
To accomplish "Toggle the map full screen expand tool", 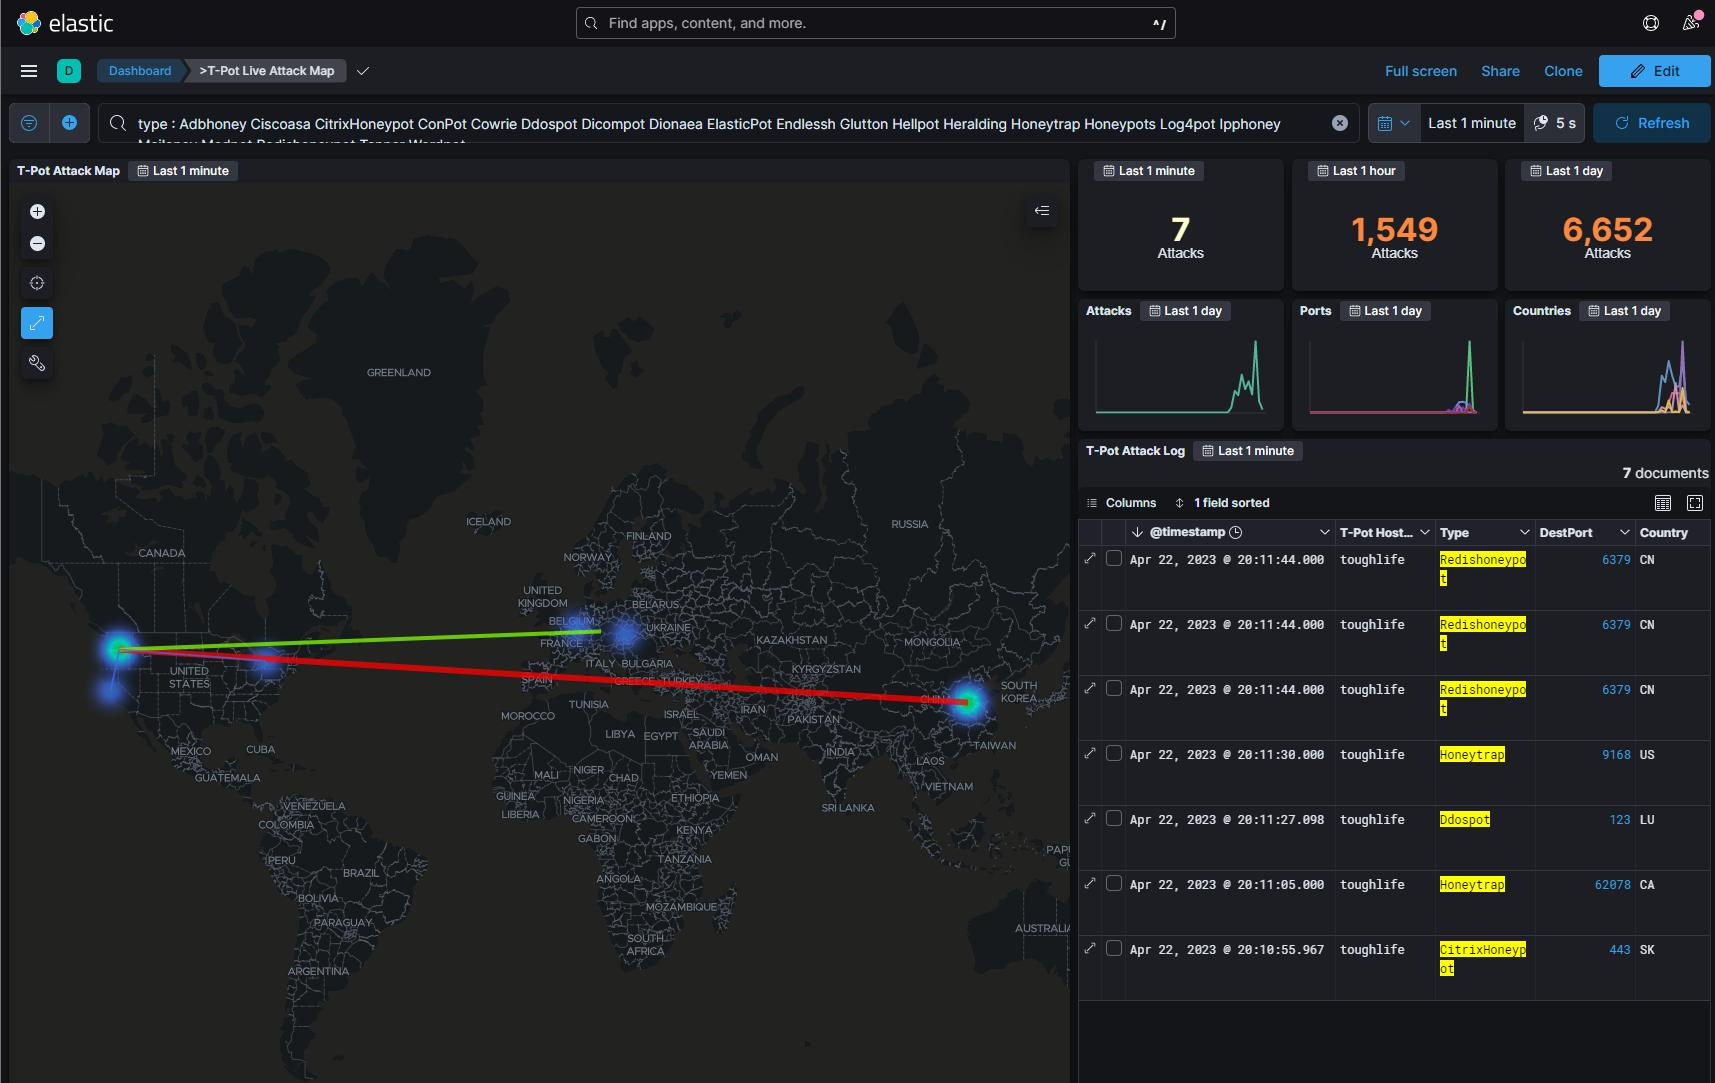I will [37, 323].
